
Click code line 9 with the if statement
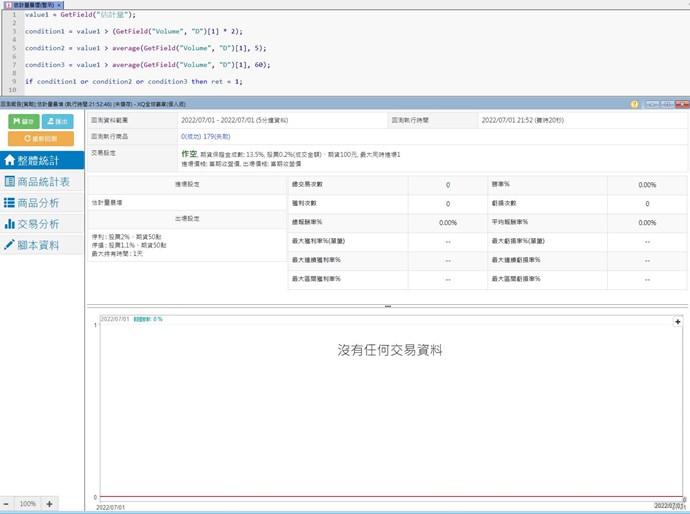coord(133,81)
